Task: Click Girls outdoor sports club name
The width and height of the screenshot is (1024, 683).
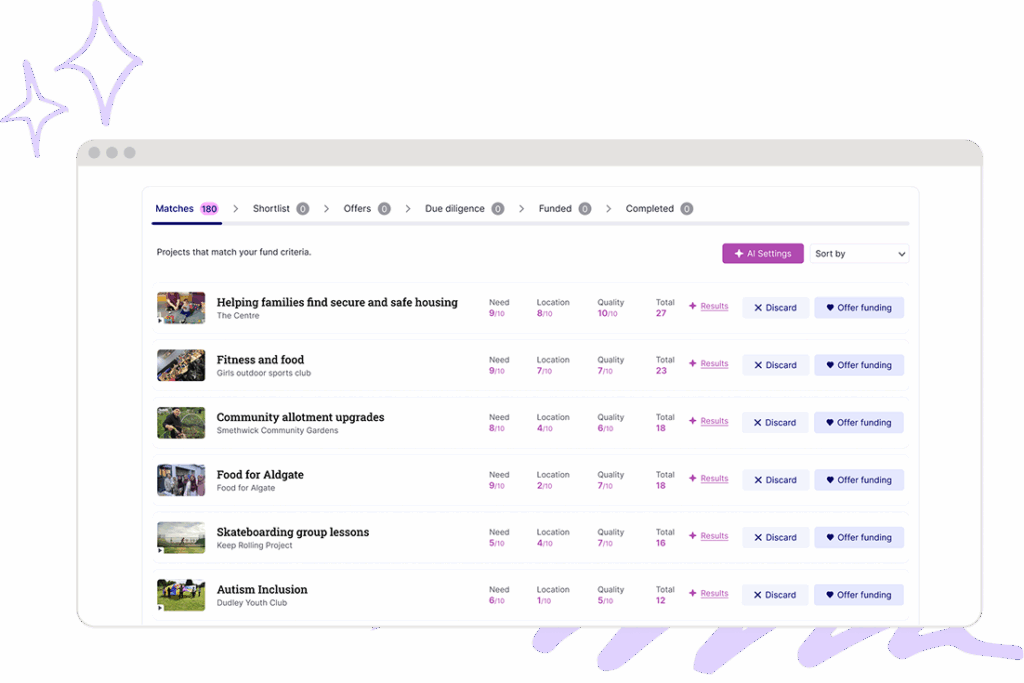Action: 264,373
